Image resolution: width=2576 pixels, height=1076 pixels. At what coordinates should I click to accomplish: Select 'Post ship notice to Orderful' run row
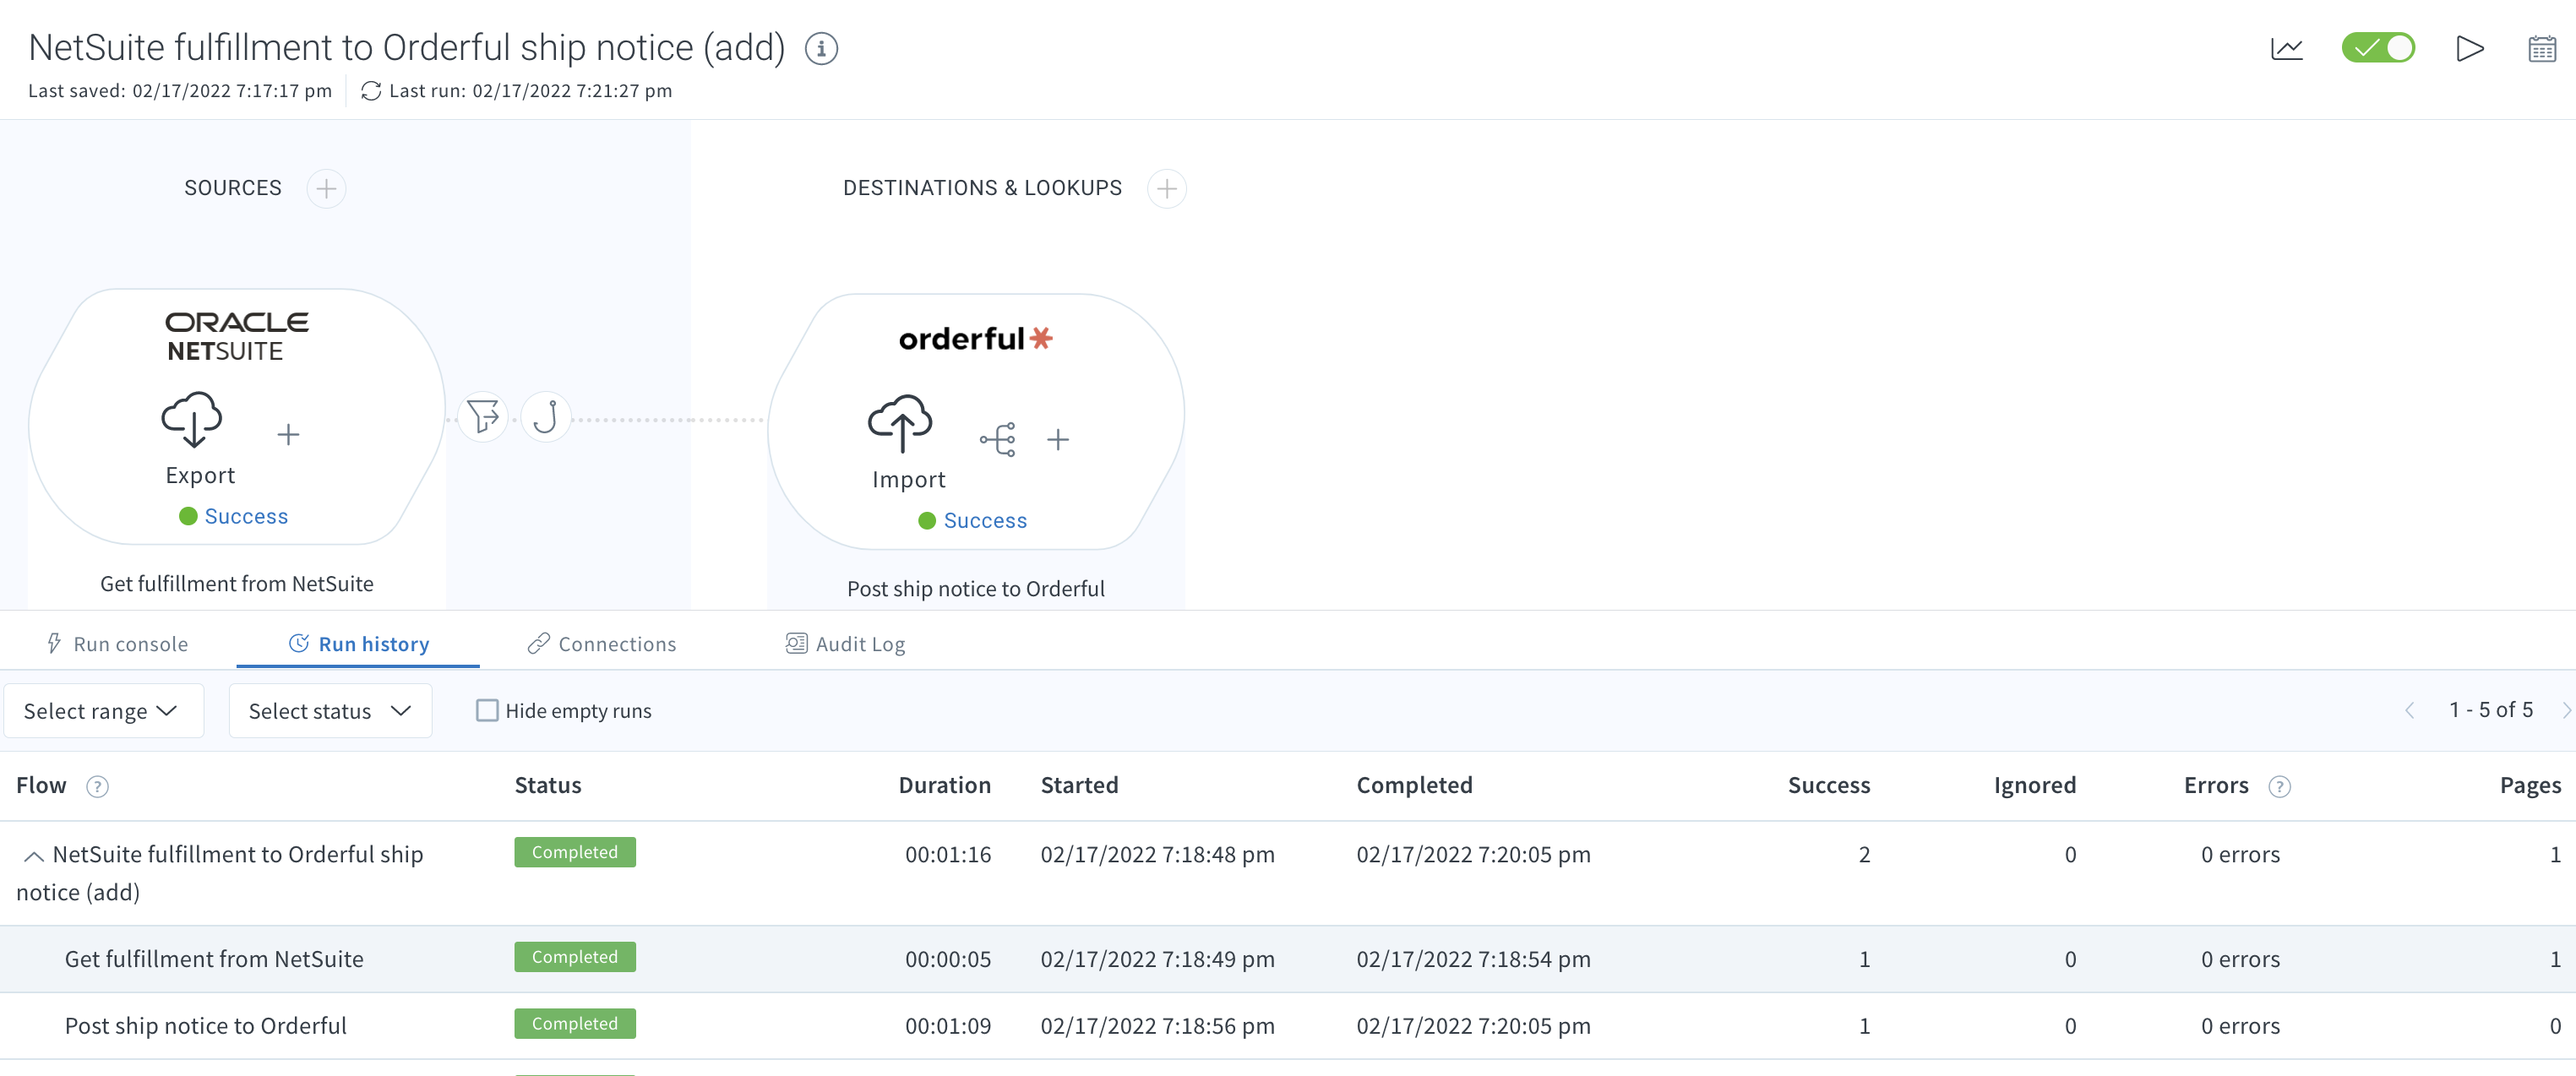pyautogui.click(x=1288, y=1026)
